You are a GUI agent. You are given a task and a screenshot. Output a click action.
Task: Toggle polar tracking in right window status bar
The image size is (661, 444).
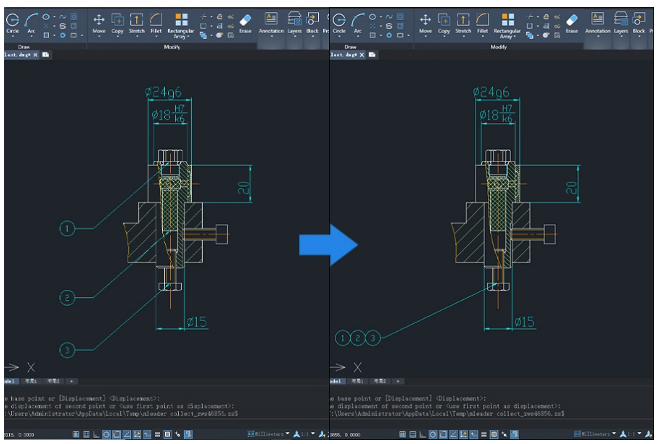433,434
